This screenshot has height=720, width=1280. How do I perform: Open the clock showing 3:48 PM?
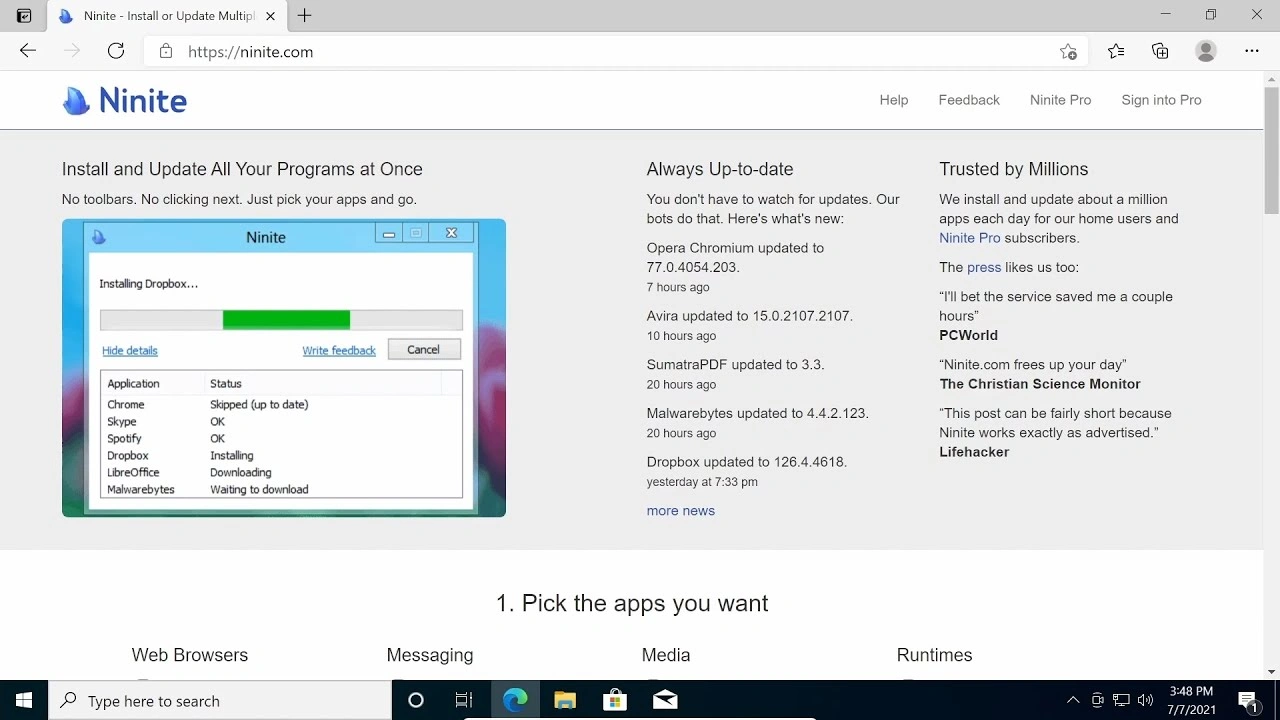1191,700
